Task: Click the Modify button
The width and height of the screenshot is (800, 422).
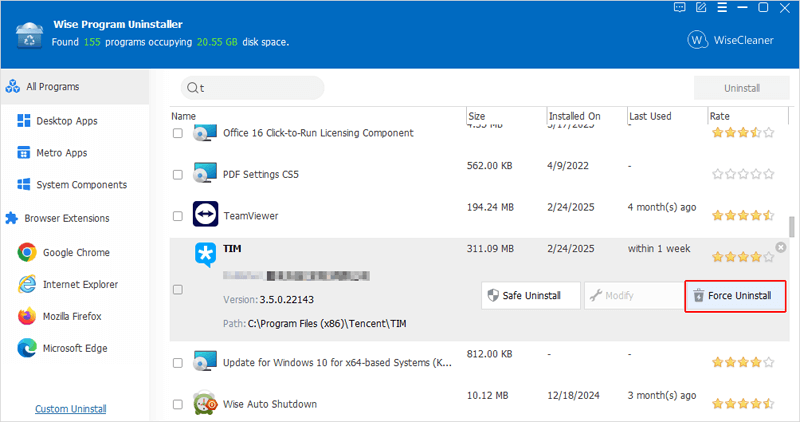Action: [x=634, y=295]
